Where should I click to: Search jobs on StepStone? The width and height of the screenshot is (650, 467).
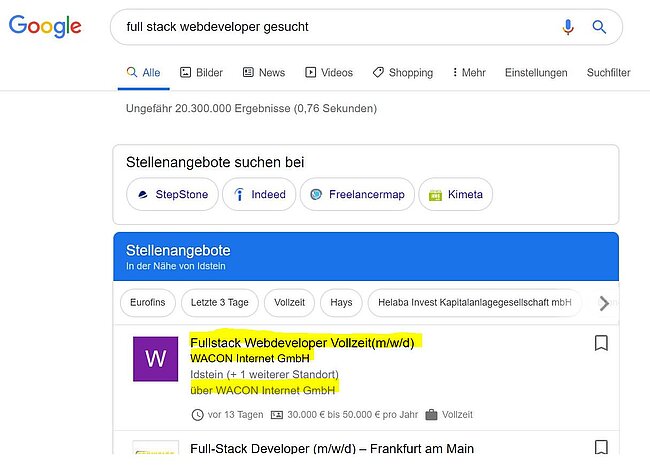coord(172,194)
